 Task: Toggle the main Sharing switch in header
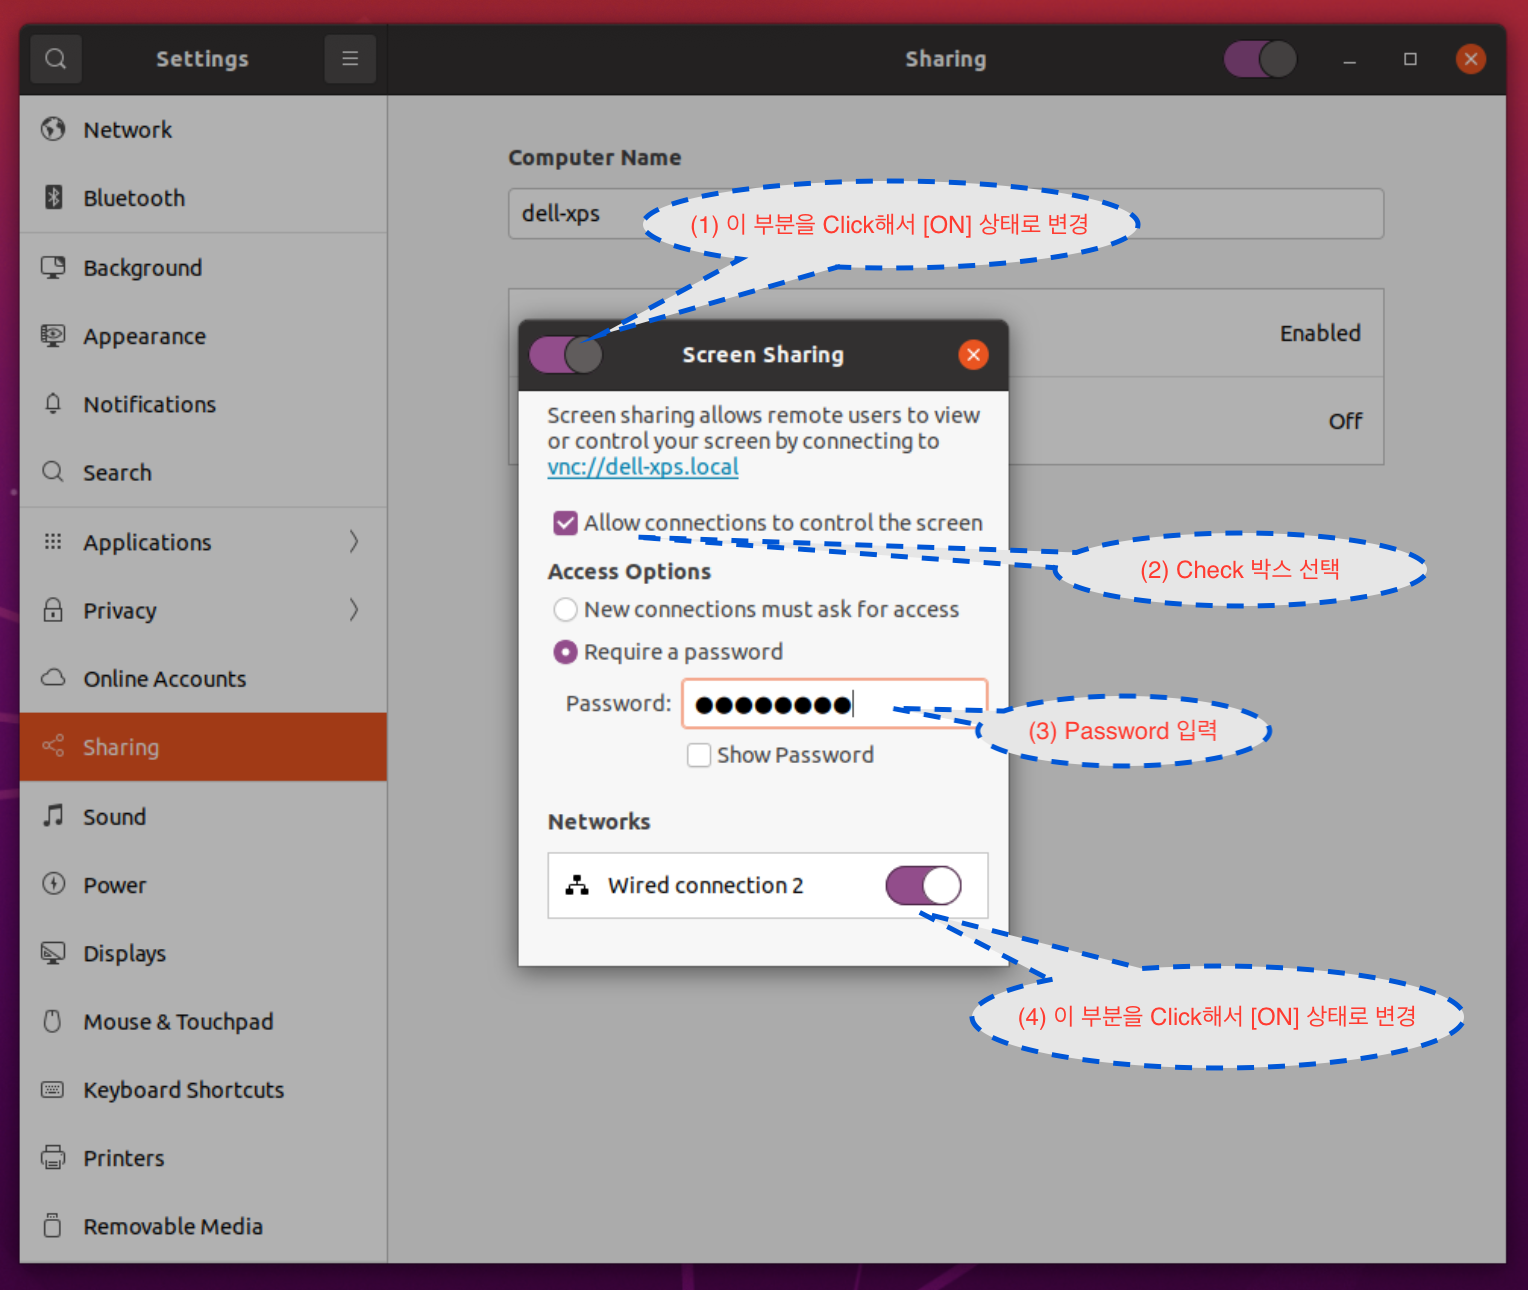(x=1261, y=59)
